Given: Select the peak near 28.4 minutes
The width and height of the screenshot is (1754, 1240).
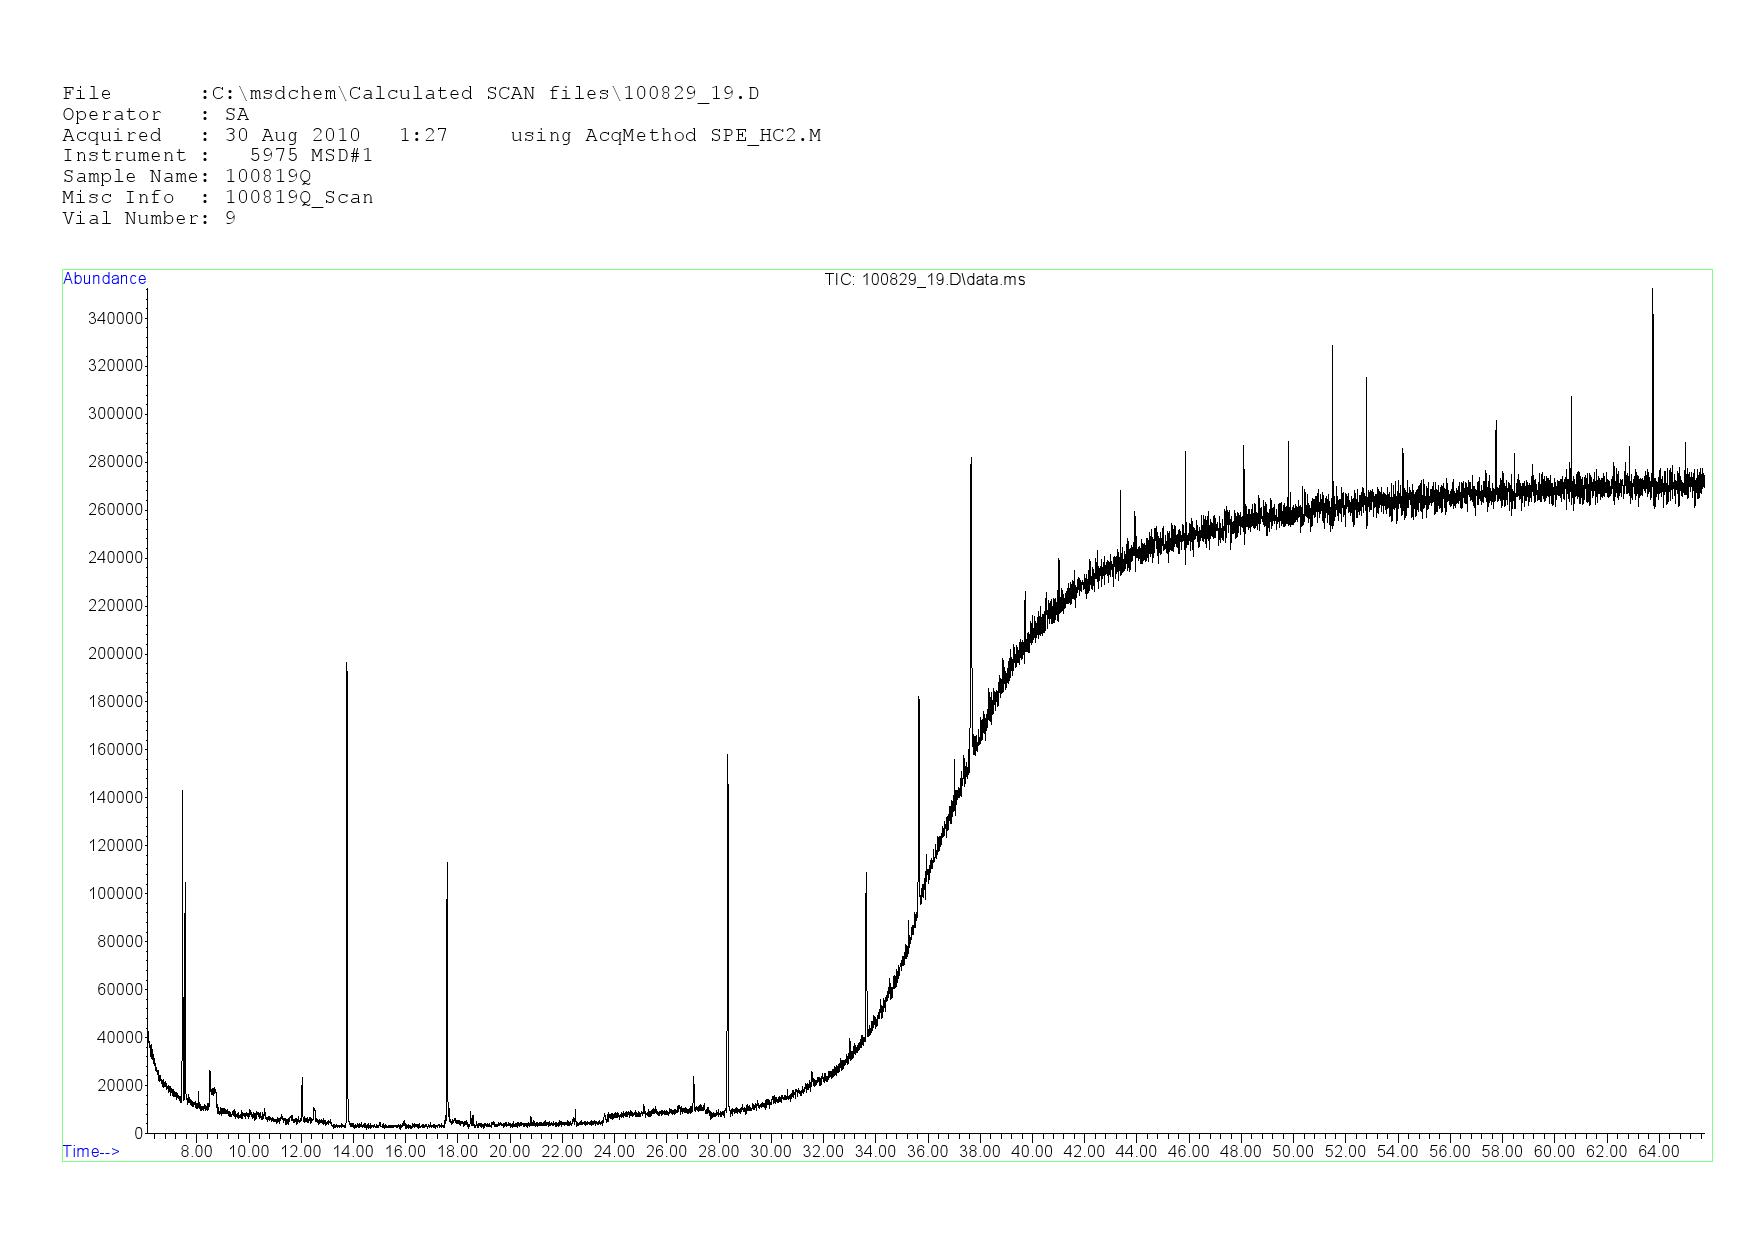Looking at the screenshot, I should 727,758.
